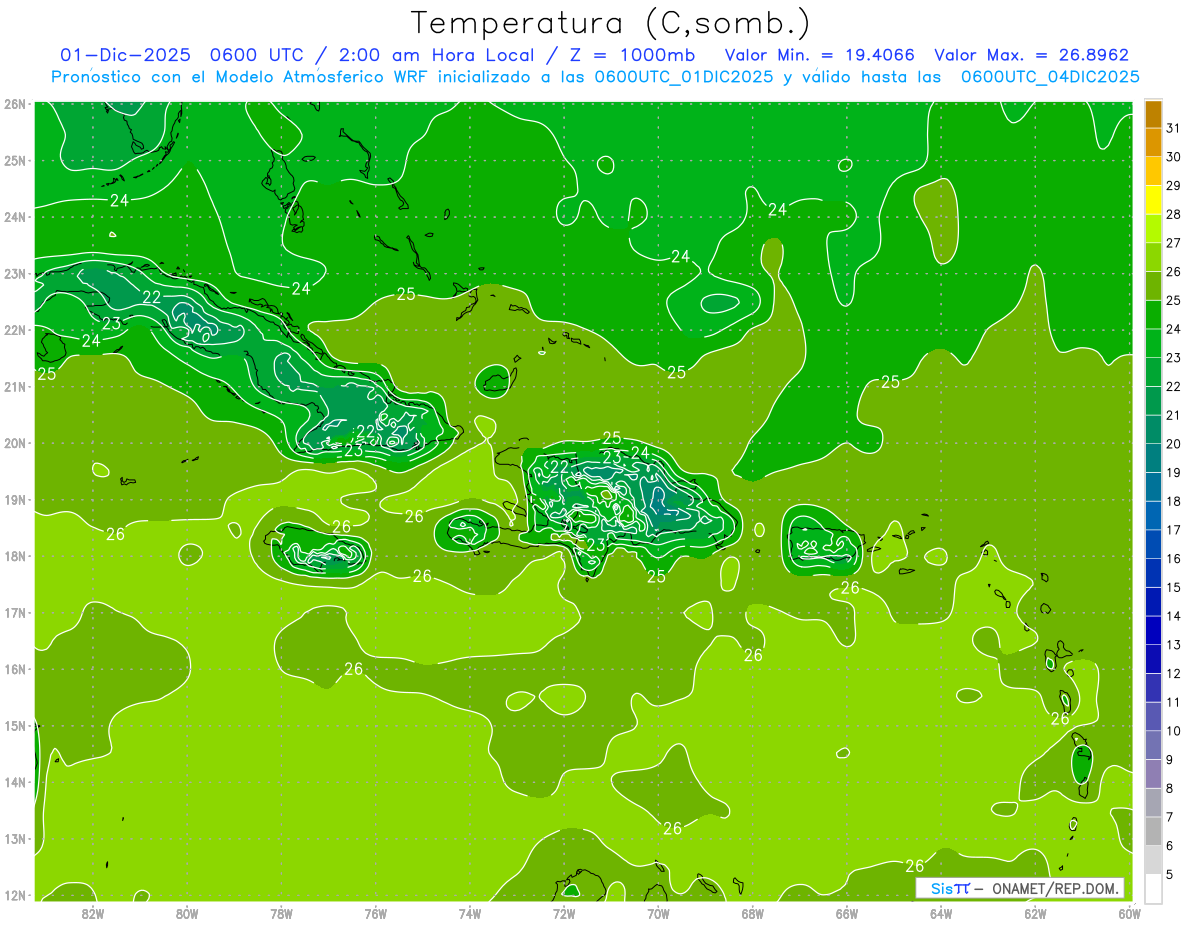Click the latitude label "18N"
The width and height of the screenshot is (1200, 927).
click(15, 556)
